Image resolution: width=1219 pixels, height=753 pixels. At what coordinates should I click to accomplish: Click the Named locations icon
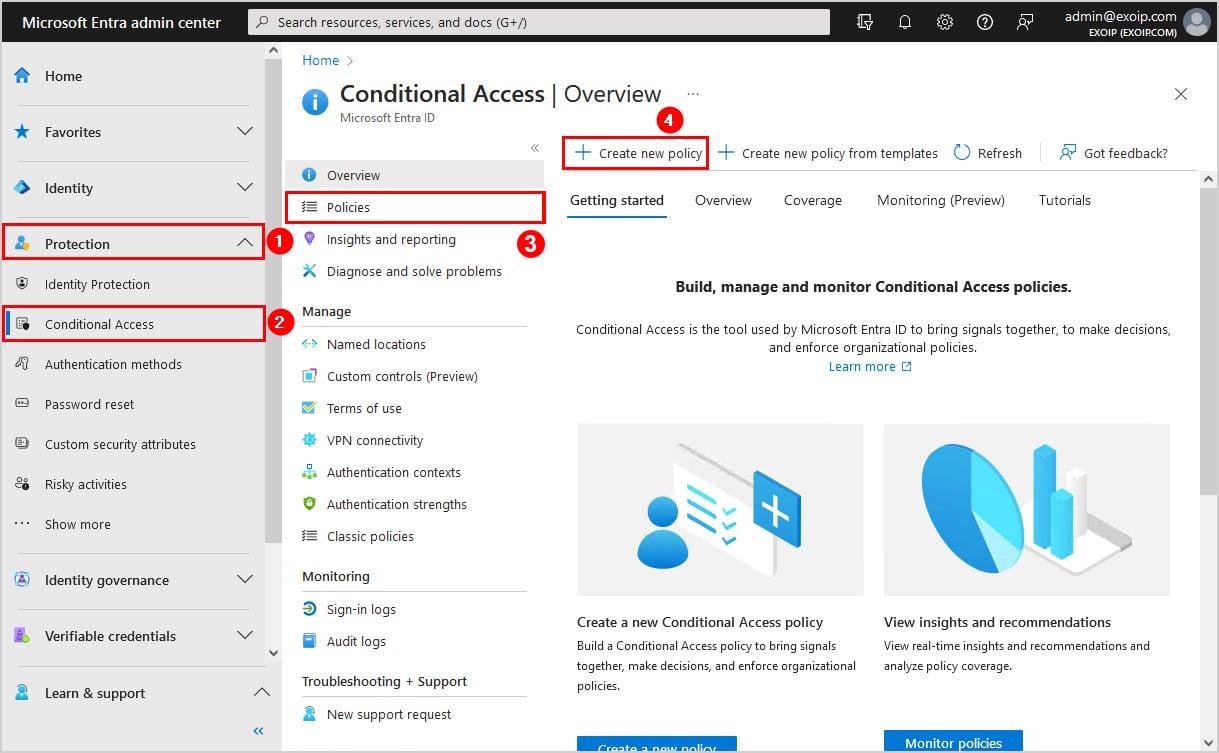pyautogui.click(x=309, y=344)
